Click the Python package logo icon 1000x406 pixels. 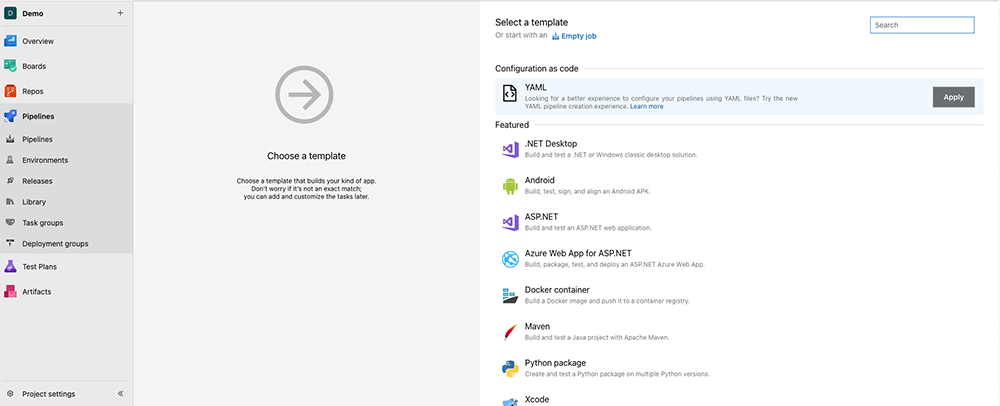click(x=509, y=368)
